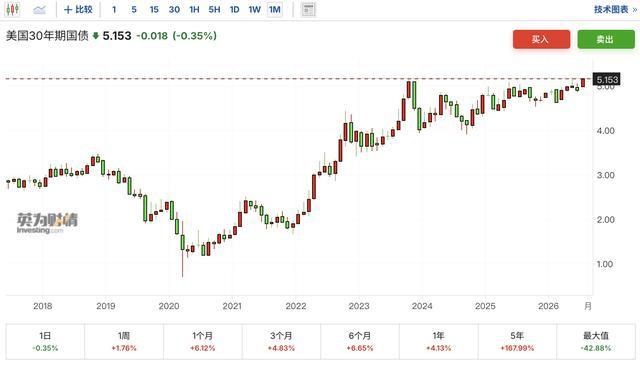Screen dimensions: 640x365
Task: Click the red 买入 buy button
Action: coord(541,39)
